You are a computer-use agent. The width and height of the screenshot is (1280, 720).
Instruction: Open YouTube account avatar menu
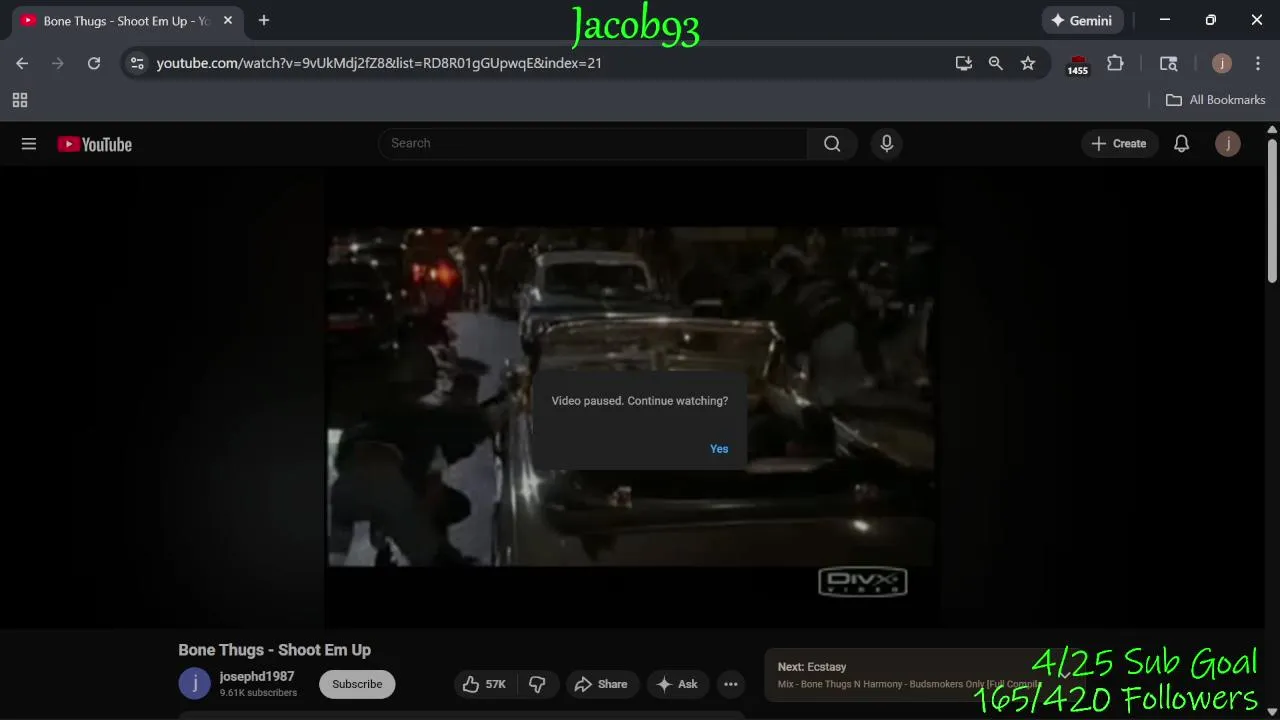pos(1228,143)
